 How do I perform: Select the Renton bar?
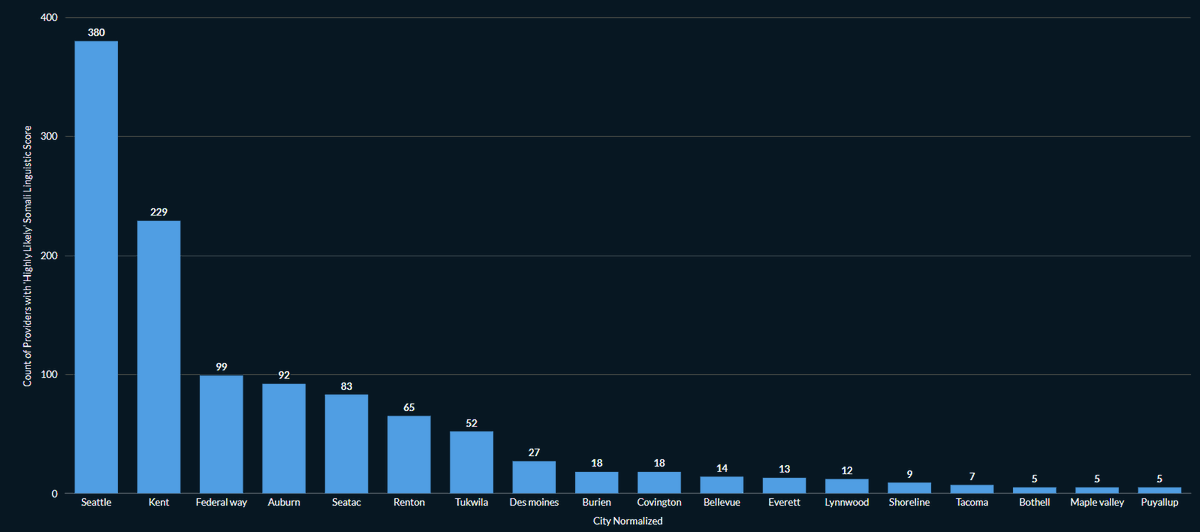[x=409, y=455]
